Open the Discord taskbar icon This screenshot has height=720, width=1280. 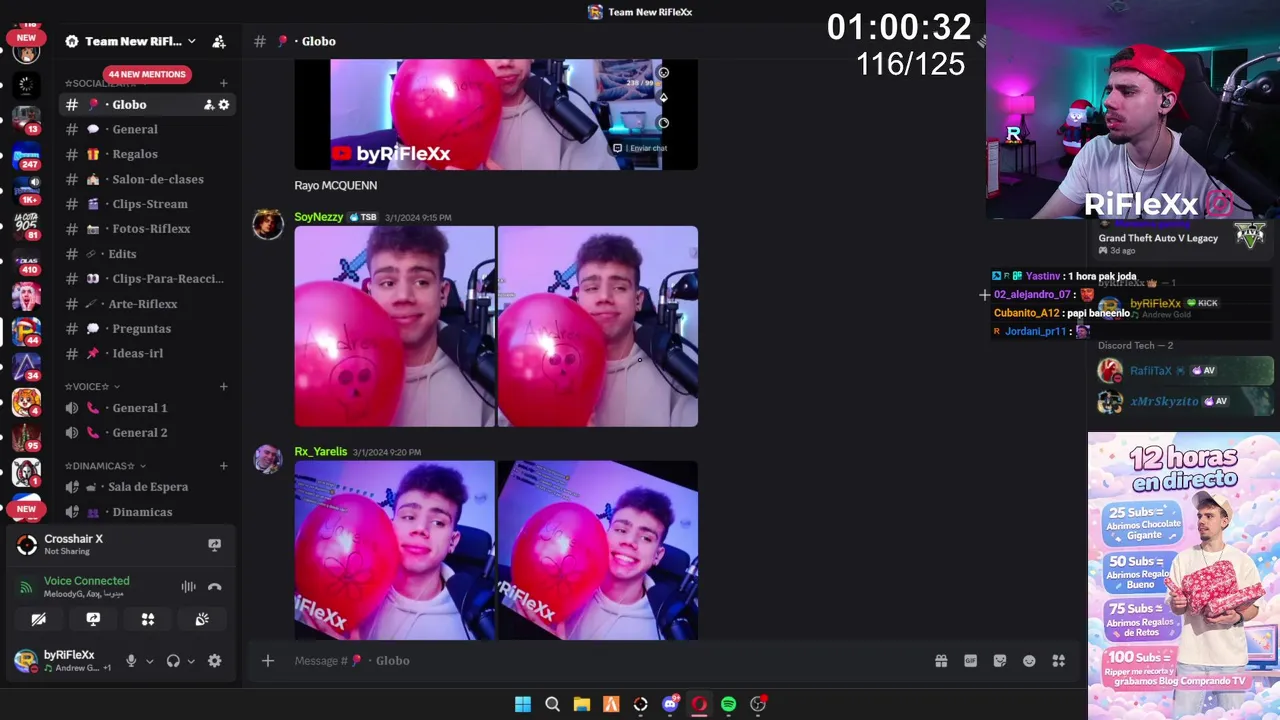point(670,704)
